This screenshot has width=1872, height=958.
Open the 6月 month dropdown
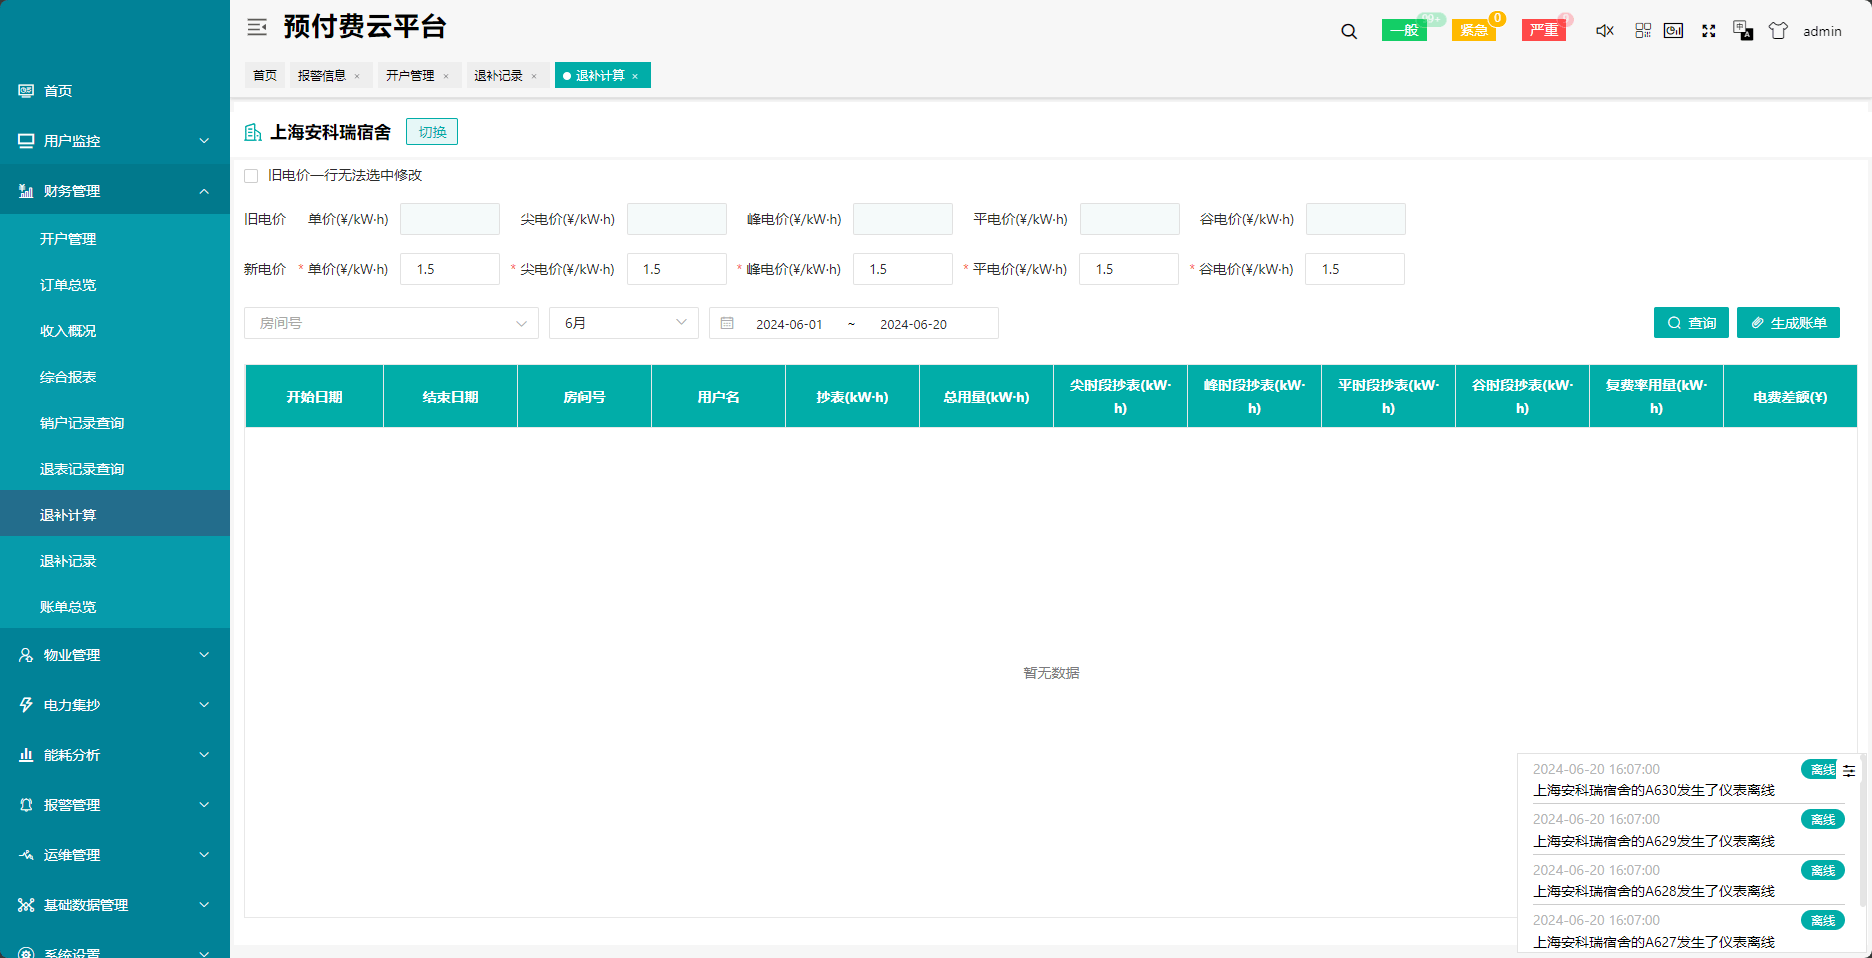pos(624,323)
